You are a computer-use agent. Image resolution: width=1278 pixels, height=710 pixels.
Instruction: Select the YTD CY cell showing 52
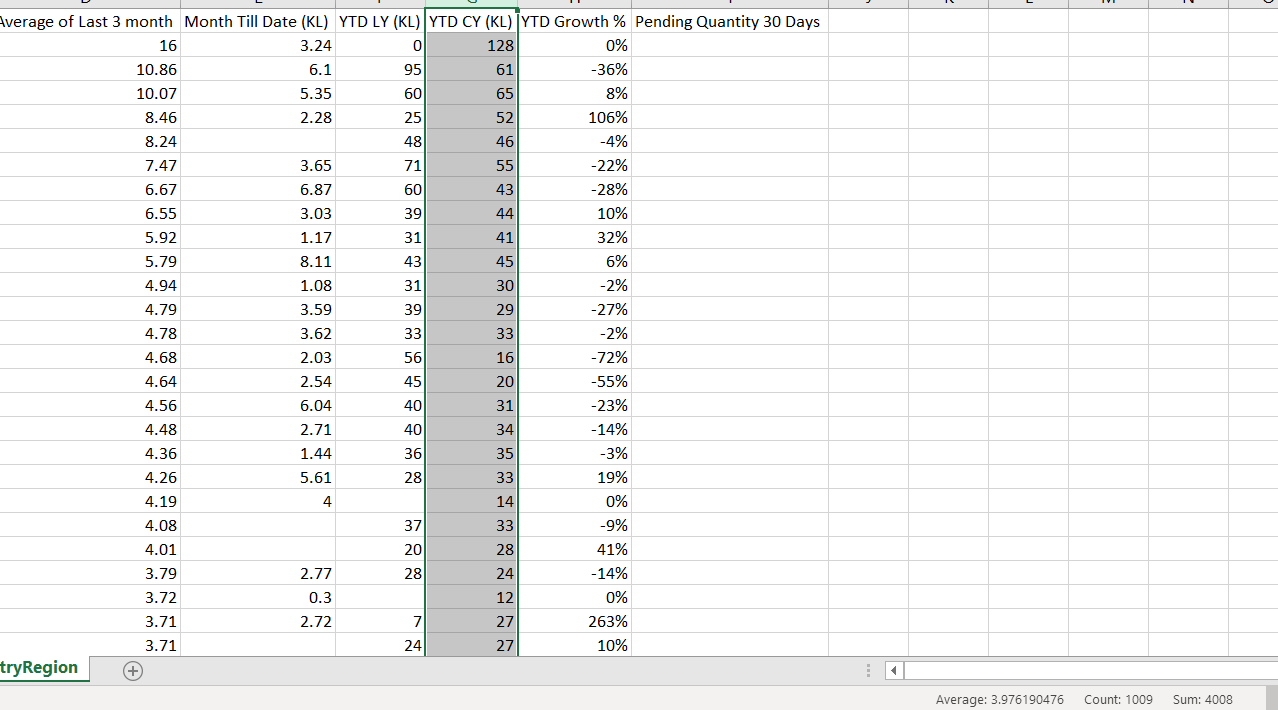471,117
